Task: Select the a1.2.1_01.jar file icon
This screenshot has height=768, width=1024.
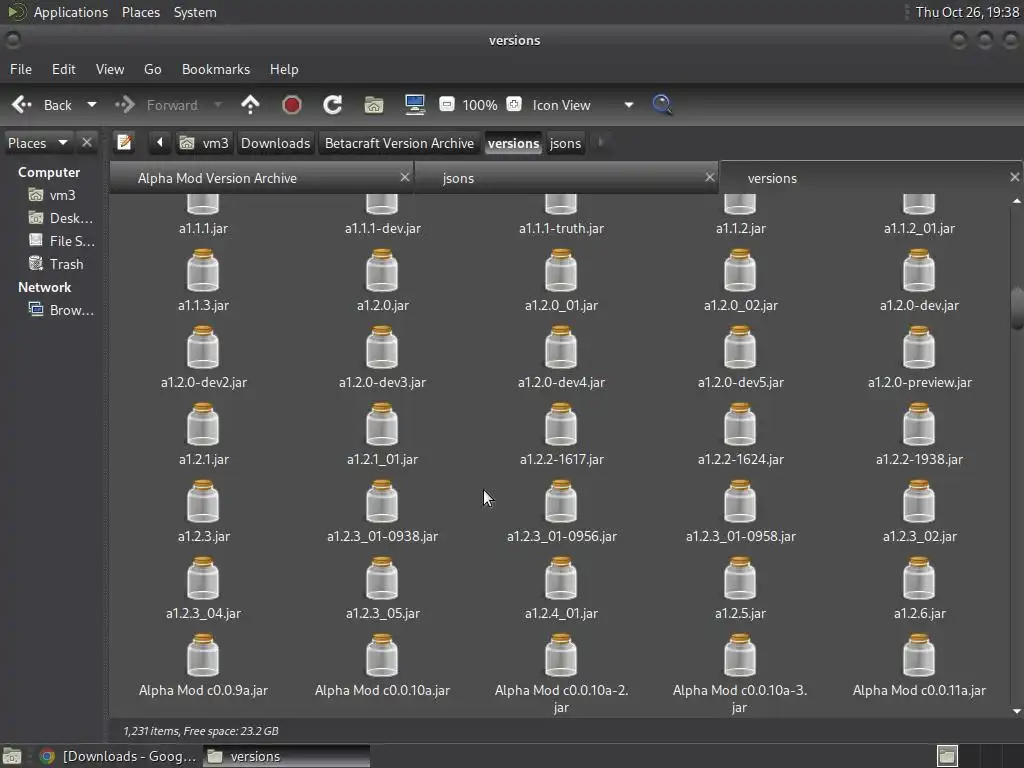Action: [382, 424]
